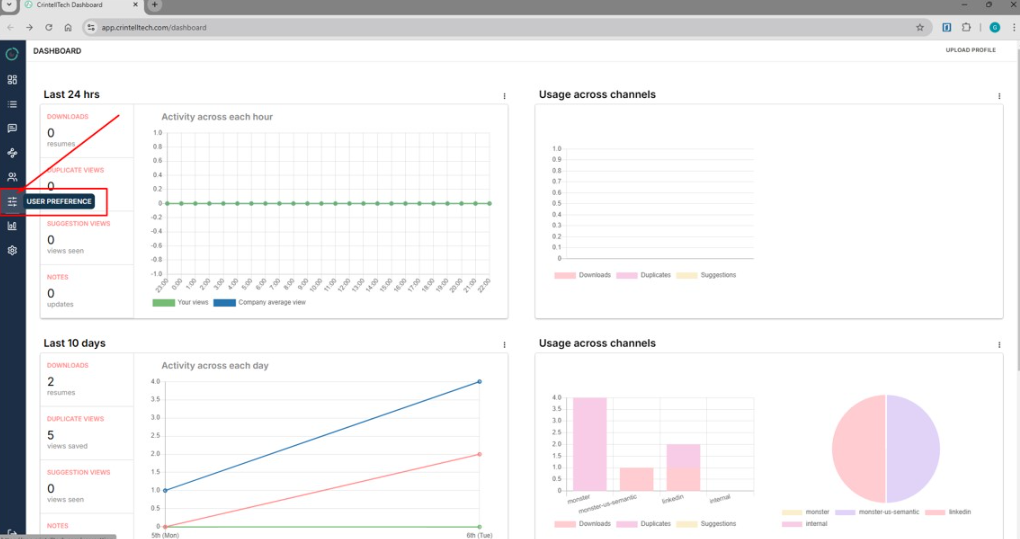This screenshot has height=539, width=1020.
Task: Open the tab search dropdown arrow
Action: pos(9,5)
